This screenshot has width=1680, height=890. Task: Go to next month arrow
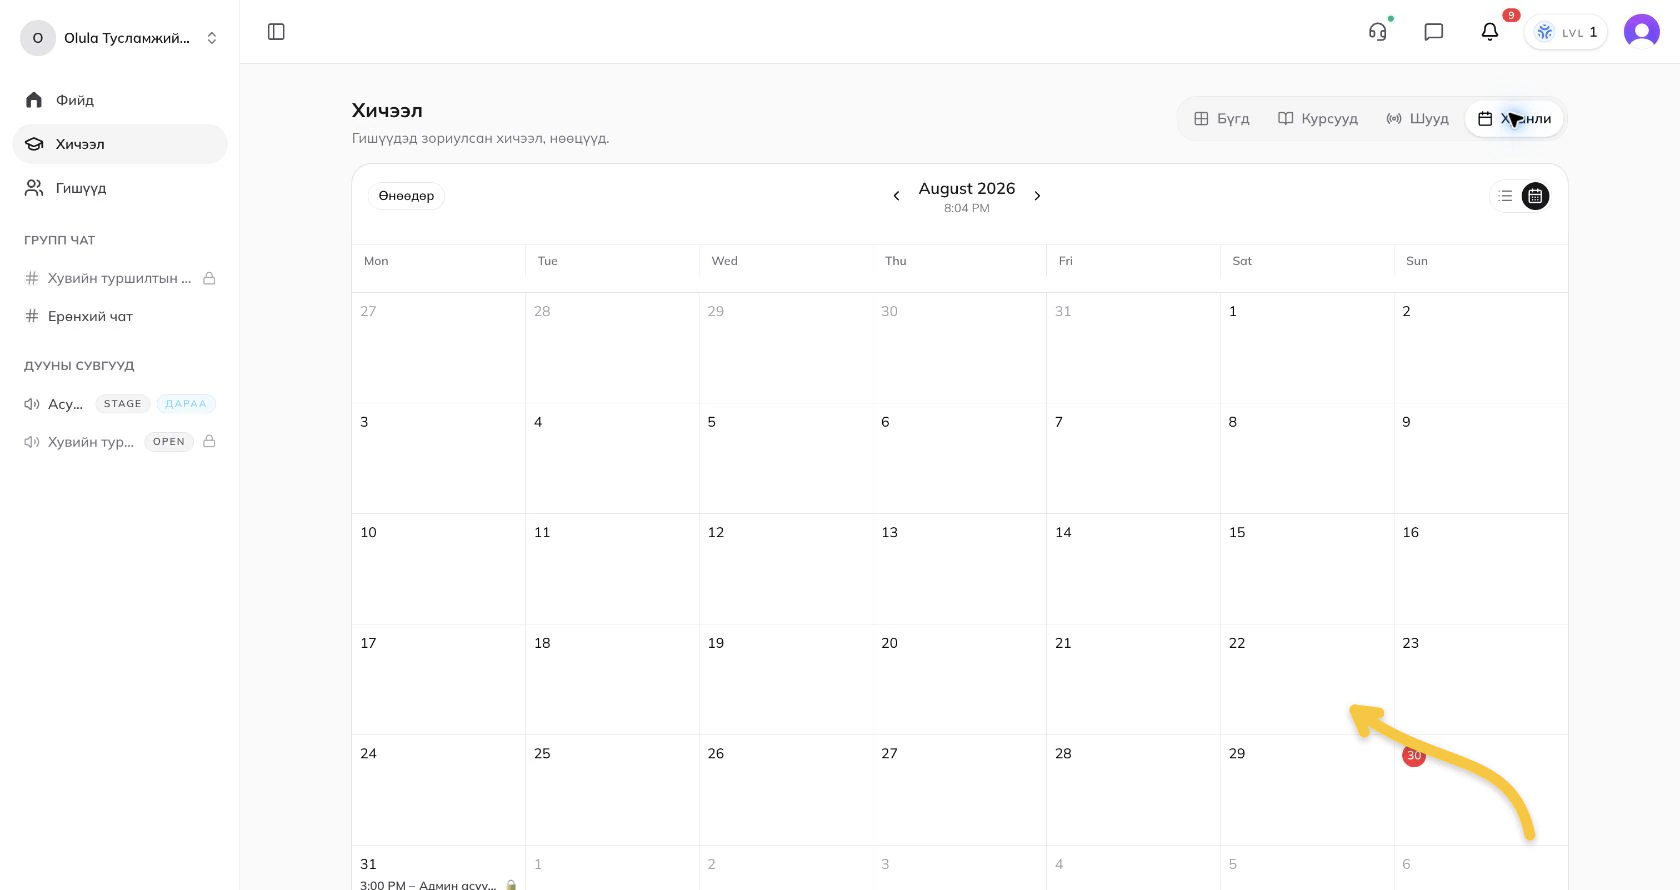(1037, 196)
